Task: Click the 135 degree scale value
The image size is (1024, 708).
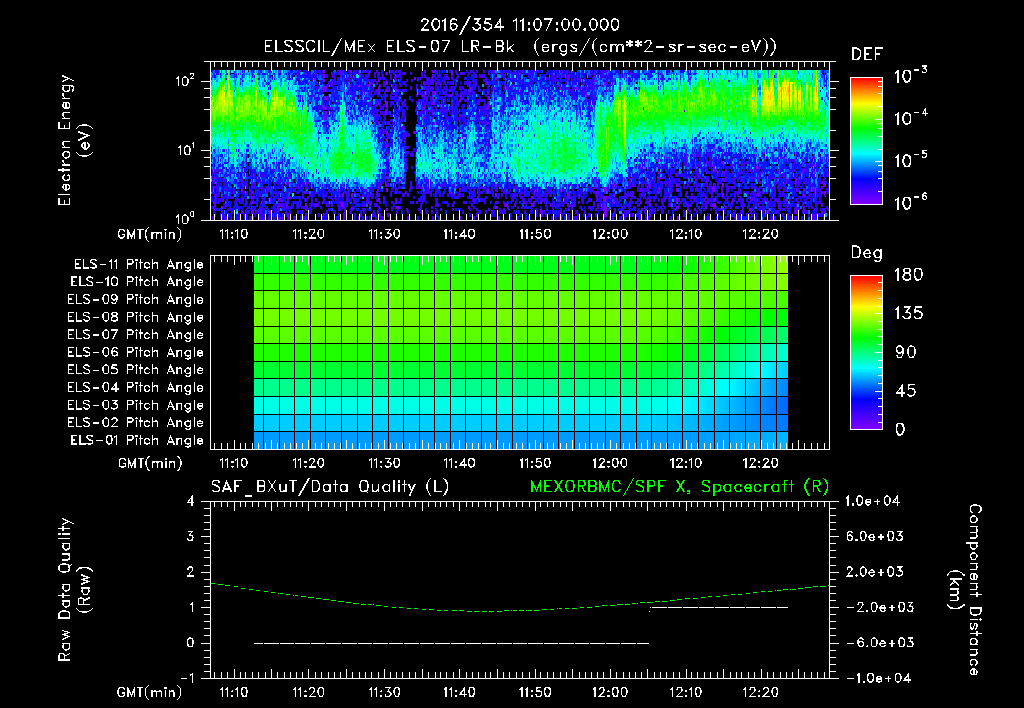Action: (908, 313)
